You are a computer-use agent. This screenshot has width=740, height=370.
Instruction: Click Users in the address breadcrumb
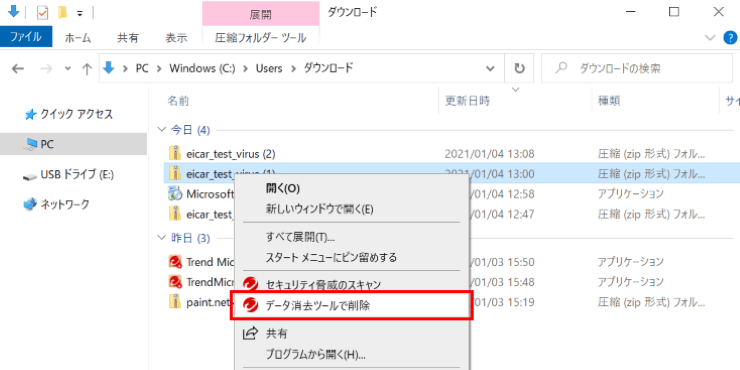point(269,69)
